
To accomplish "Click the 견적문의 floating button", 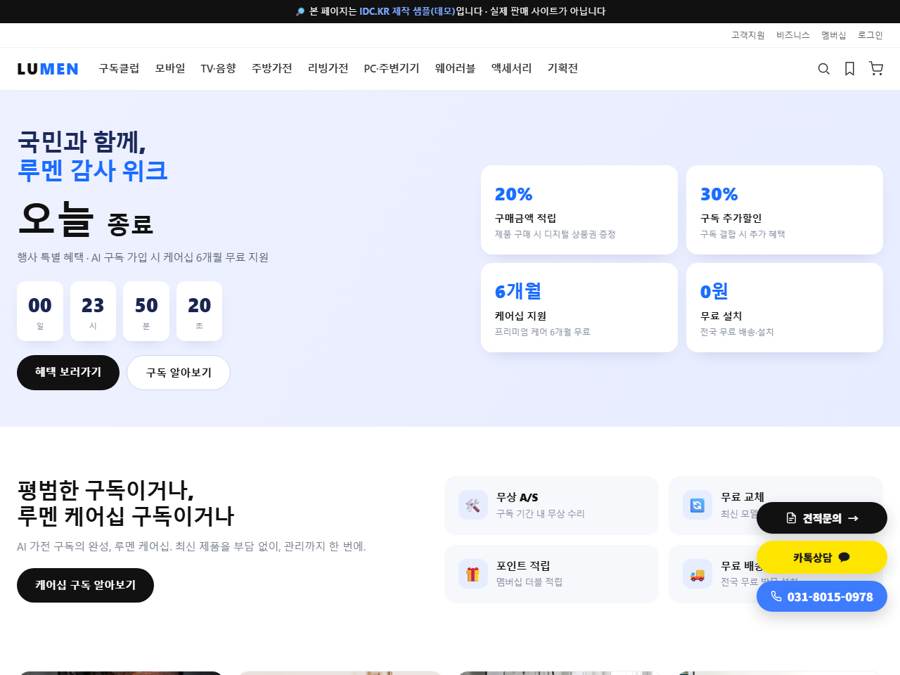I will tap(822, 518).
